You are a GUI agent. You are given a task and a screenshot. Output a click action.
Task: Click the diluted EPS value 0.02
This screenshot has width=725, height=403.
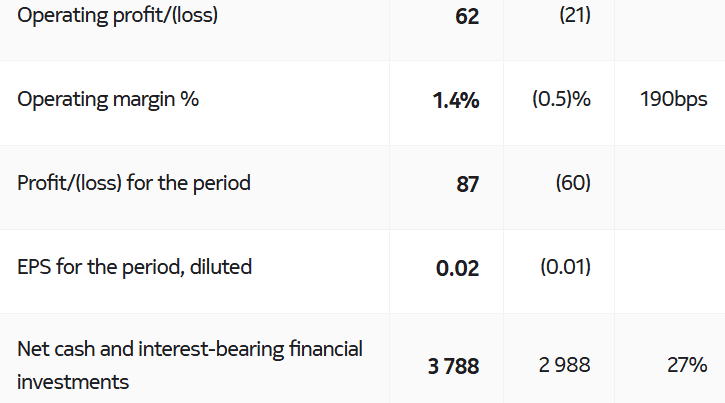pyautogui.click(x=457, y=268)
